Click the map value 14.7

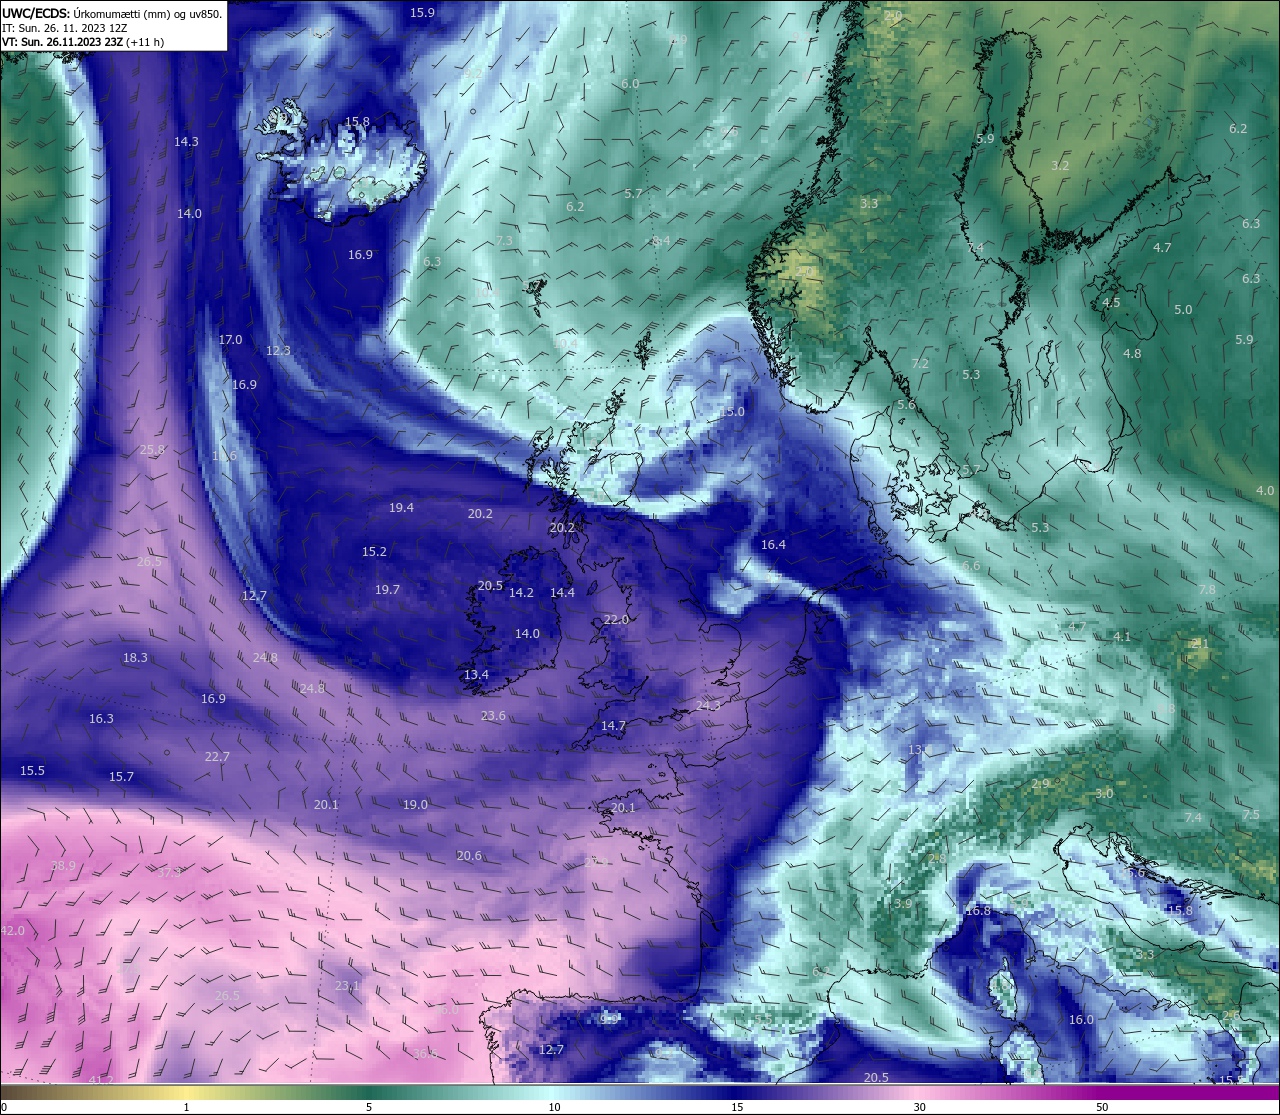coord(613,726)
